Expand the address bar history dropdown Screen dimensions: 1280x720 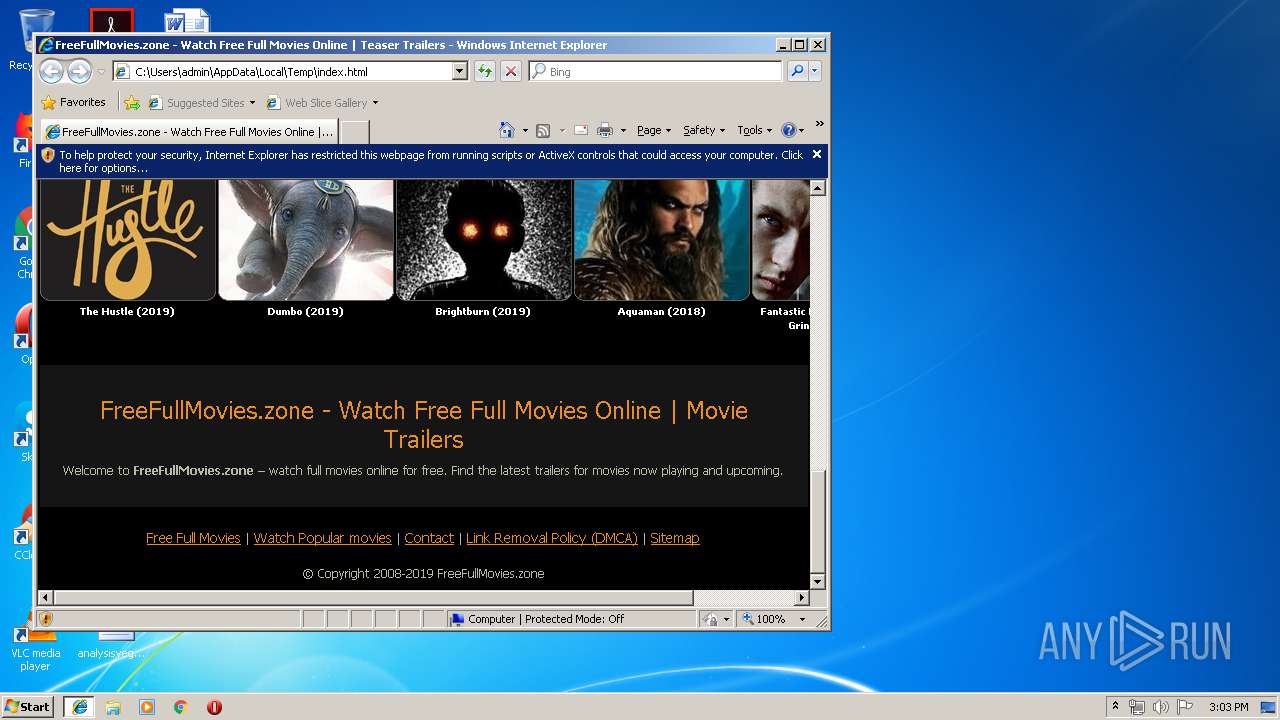(460, 72)
